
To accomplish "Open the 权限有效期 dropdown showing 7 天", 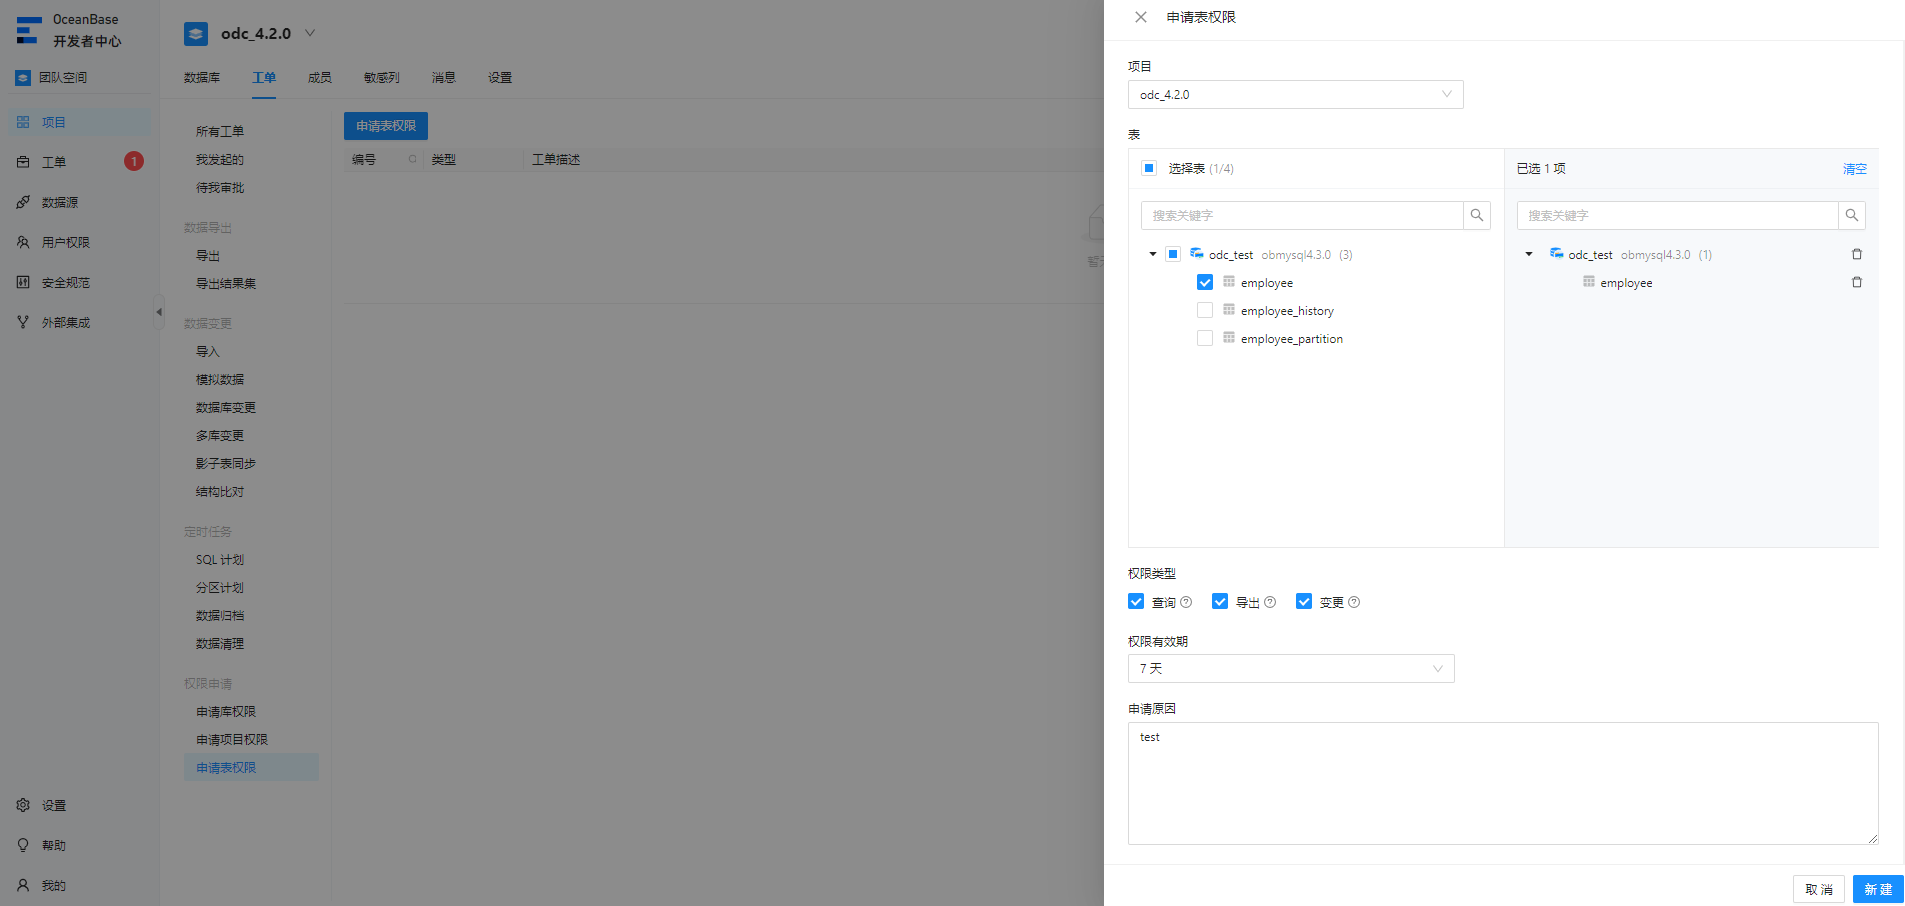I will [x=1290, y=669].
